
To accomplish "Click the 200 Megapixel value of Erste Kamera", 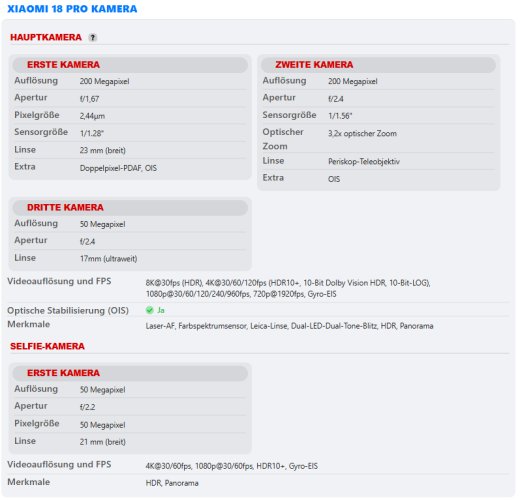I will [x=104, y=82].
